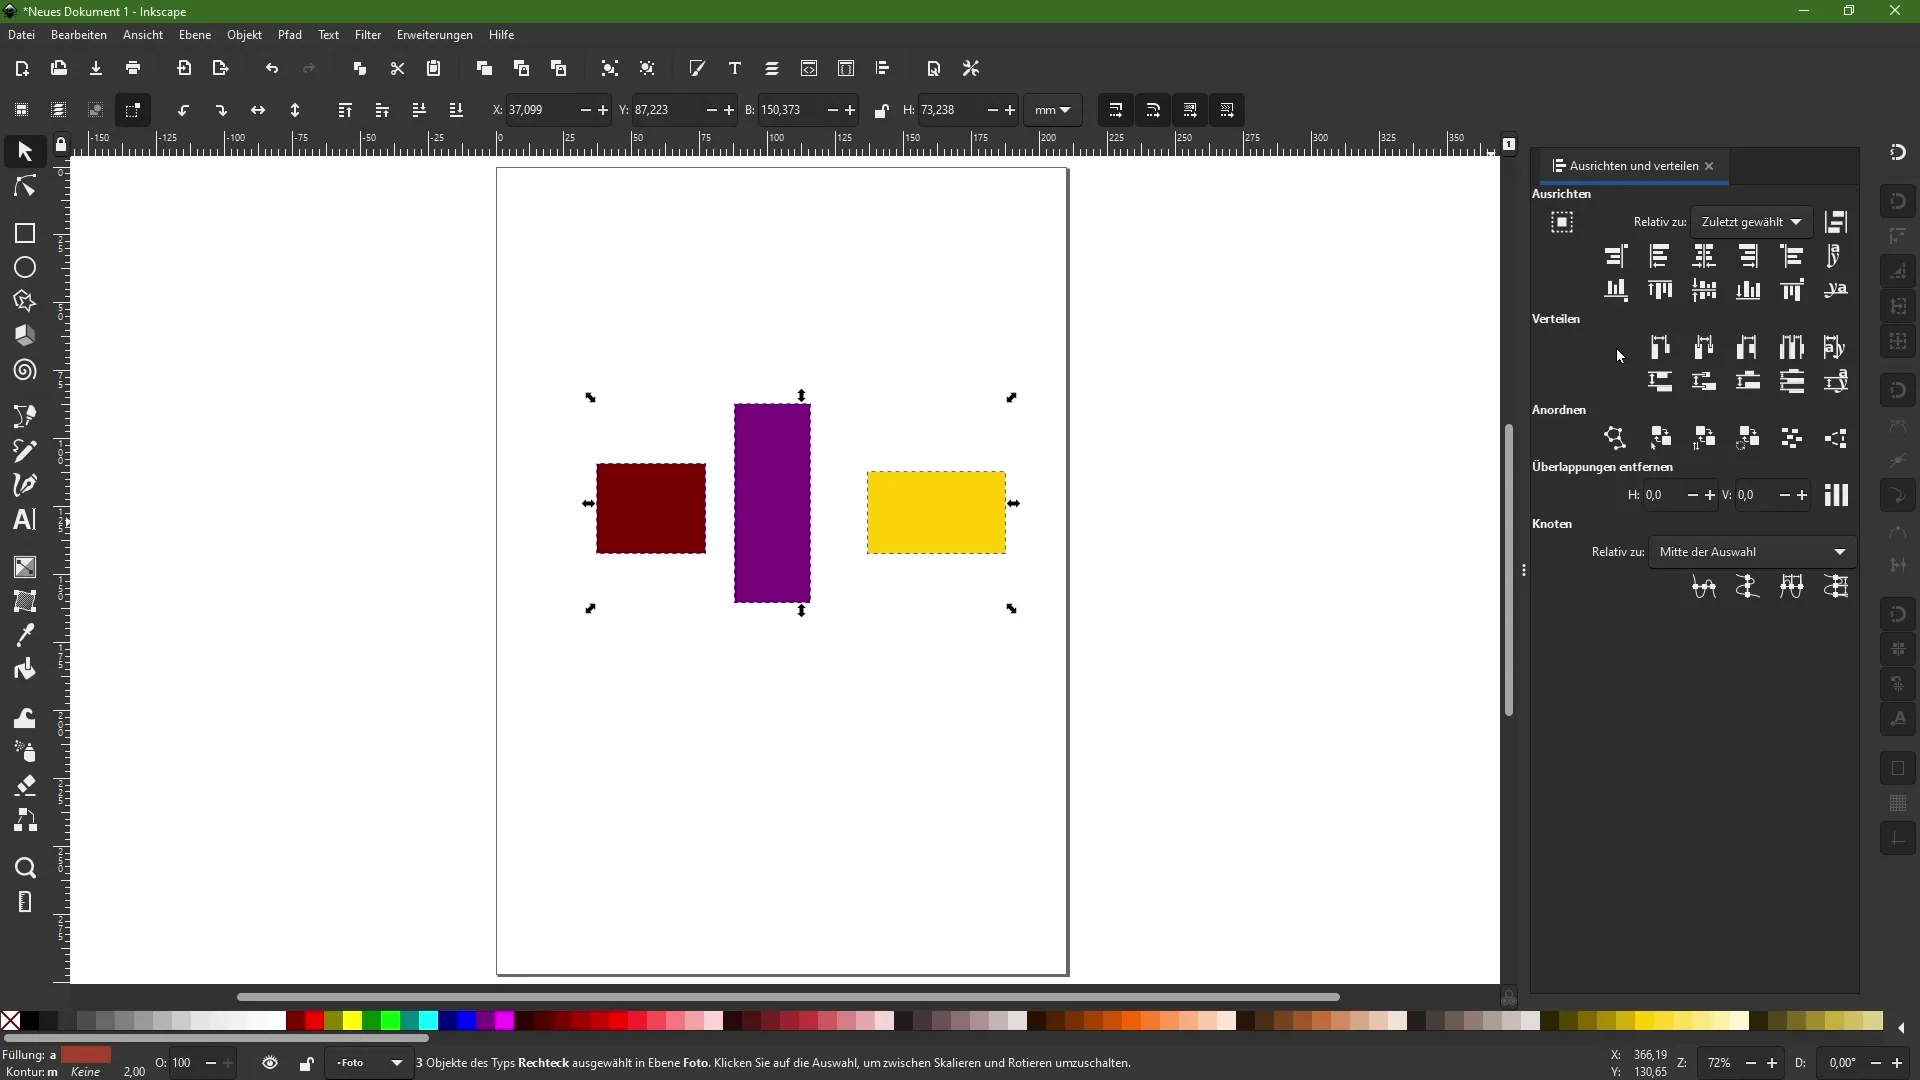Screen dimensions: 1920x1080
Task: Activate the Calligraphy tool
Action: pos(25,485)
